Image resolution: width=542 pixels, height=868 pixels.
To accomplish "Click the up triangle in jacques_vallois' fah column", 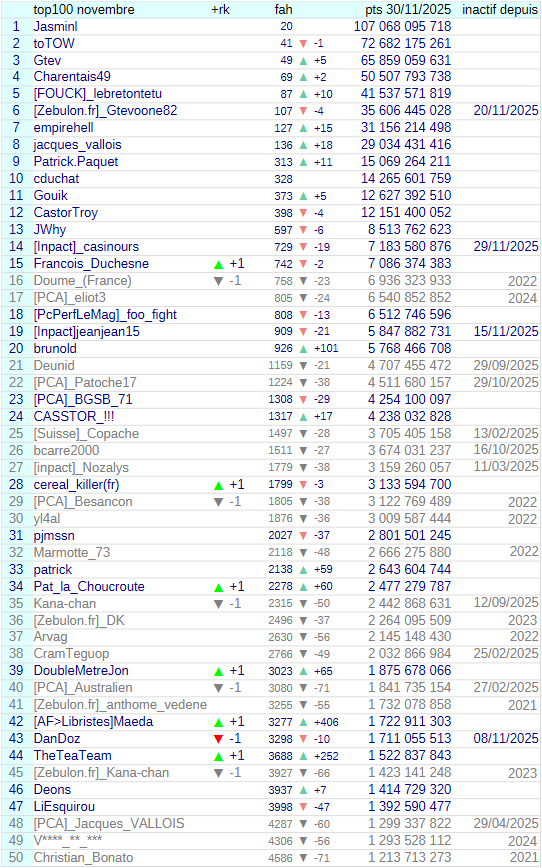I will [303, 146].
